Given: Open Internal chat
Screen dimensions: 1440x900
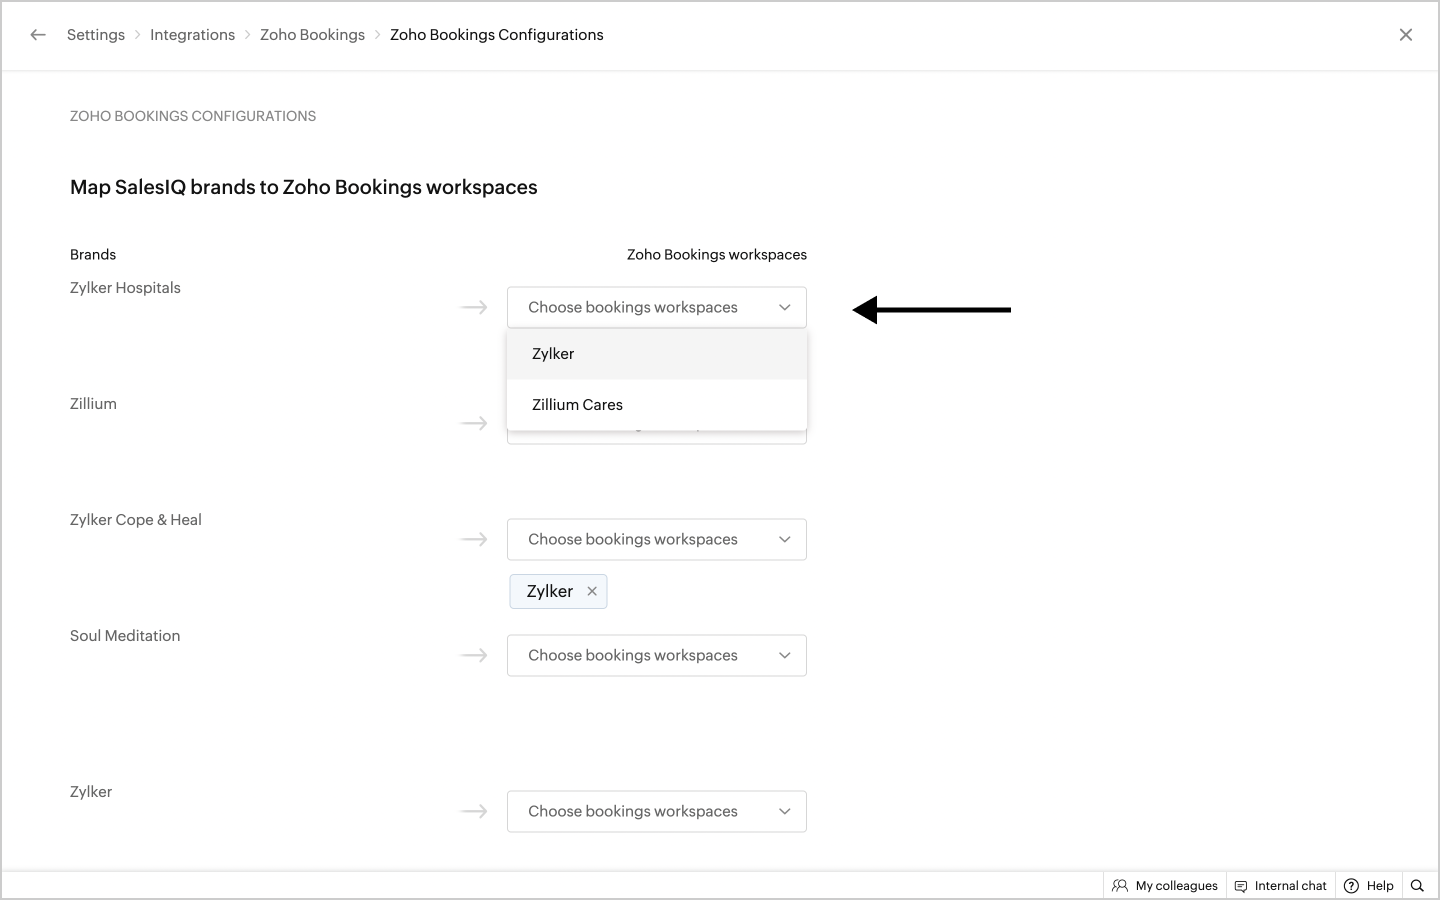Looking at the screenshot, I should click(x=1281, y=886).
